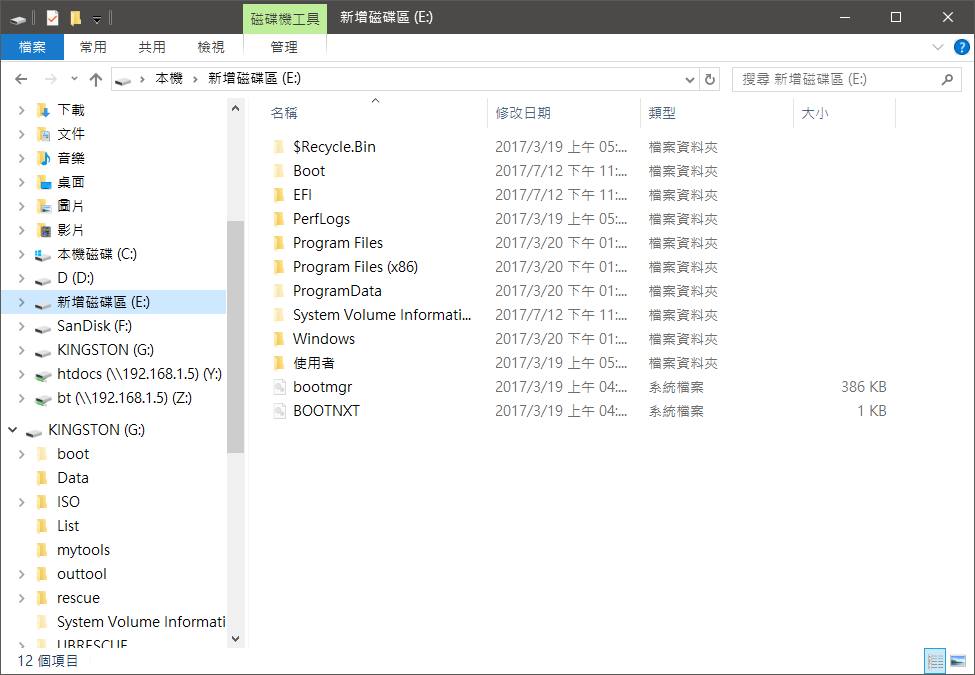Select the bootmgr system file
Viewport: 975px width, 675px height.
click(x=322, y=387)
